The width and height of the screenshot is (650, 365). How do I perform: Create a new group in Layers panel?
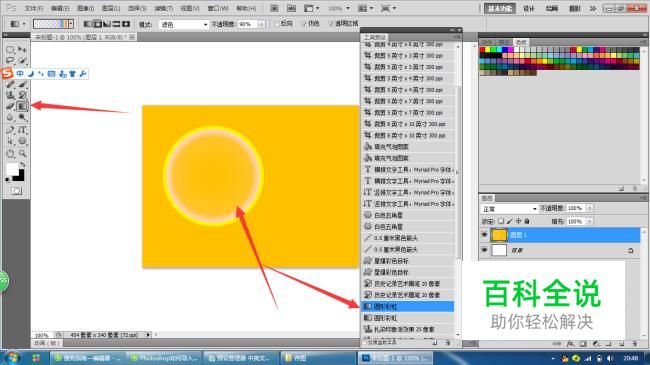coord(608,343)
